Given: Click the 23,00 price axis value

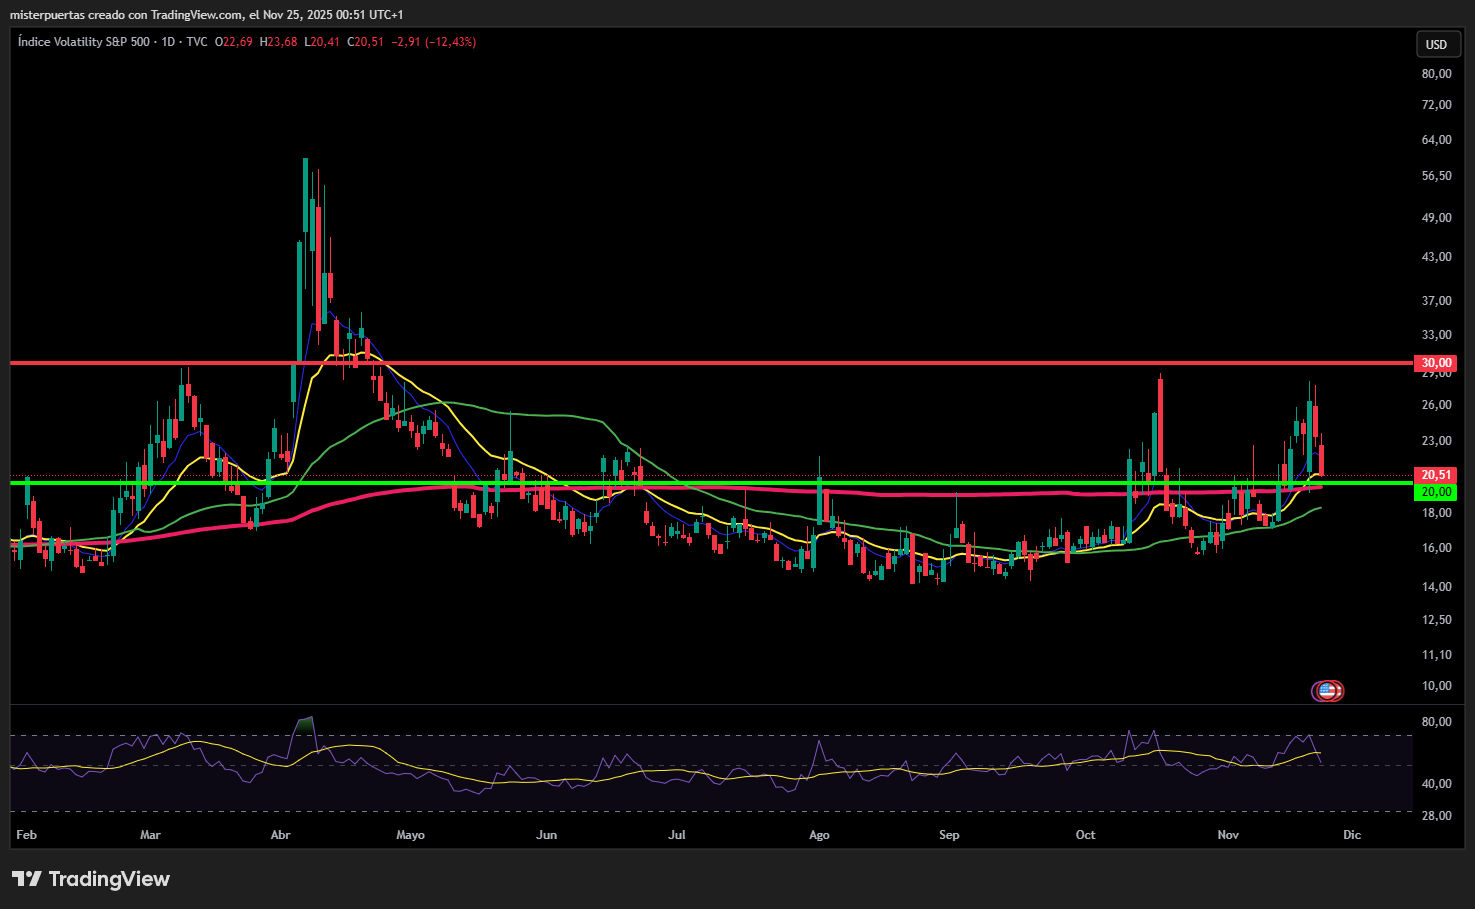Looking at the screenshot, I should pyautogui.click(x=1436, y=441).
